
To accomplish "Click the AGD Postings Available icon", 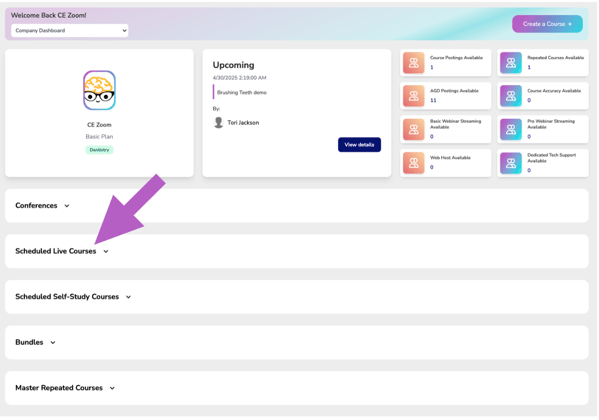I will point(413,96).
